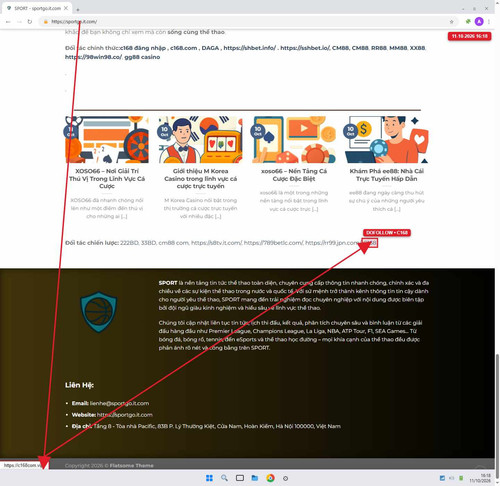This screenshot has width=500, height=486.
Task: Open 'XOSO66 – Nơi Giải Trí Thú Vị' title
Action: [x=107, y=179]
